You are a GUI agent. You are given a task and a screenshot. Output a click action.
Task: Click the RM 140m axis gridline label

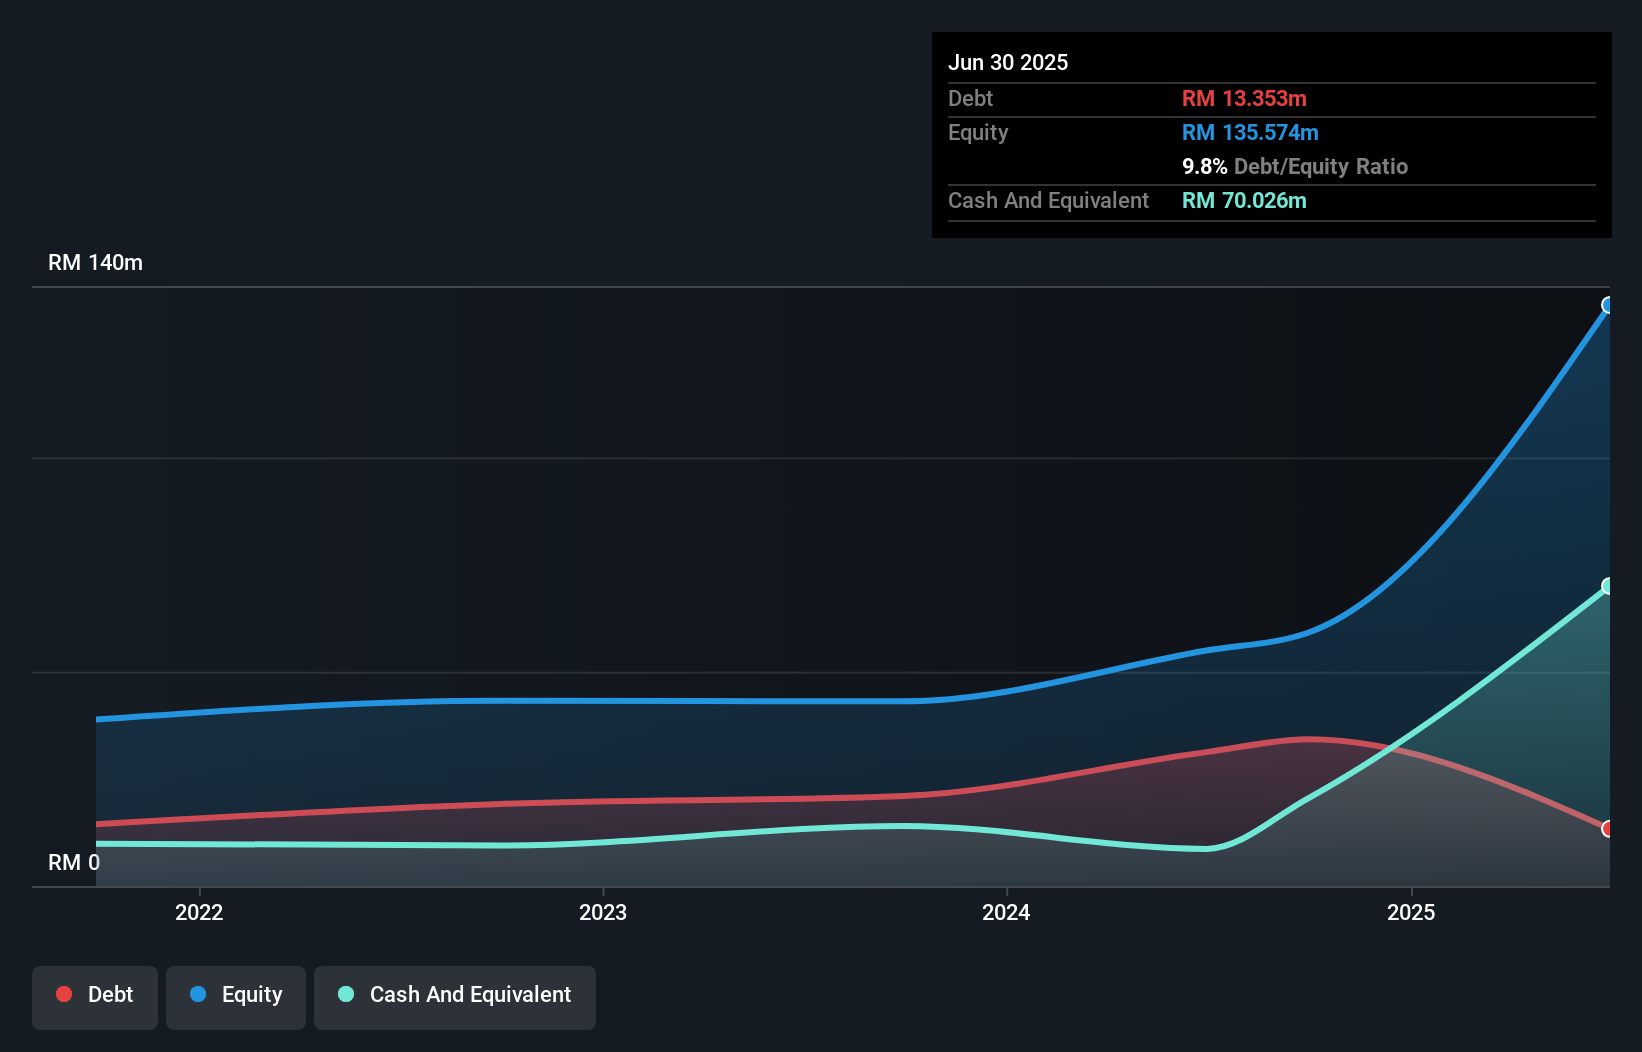click(95, 262)
